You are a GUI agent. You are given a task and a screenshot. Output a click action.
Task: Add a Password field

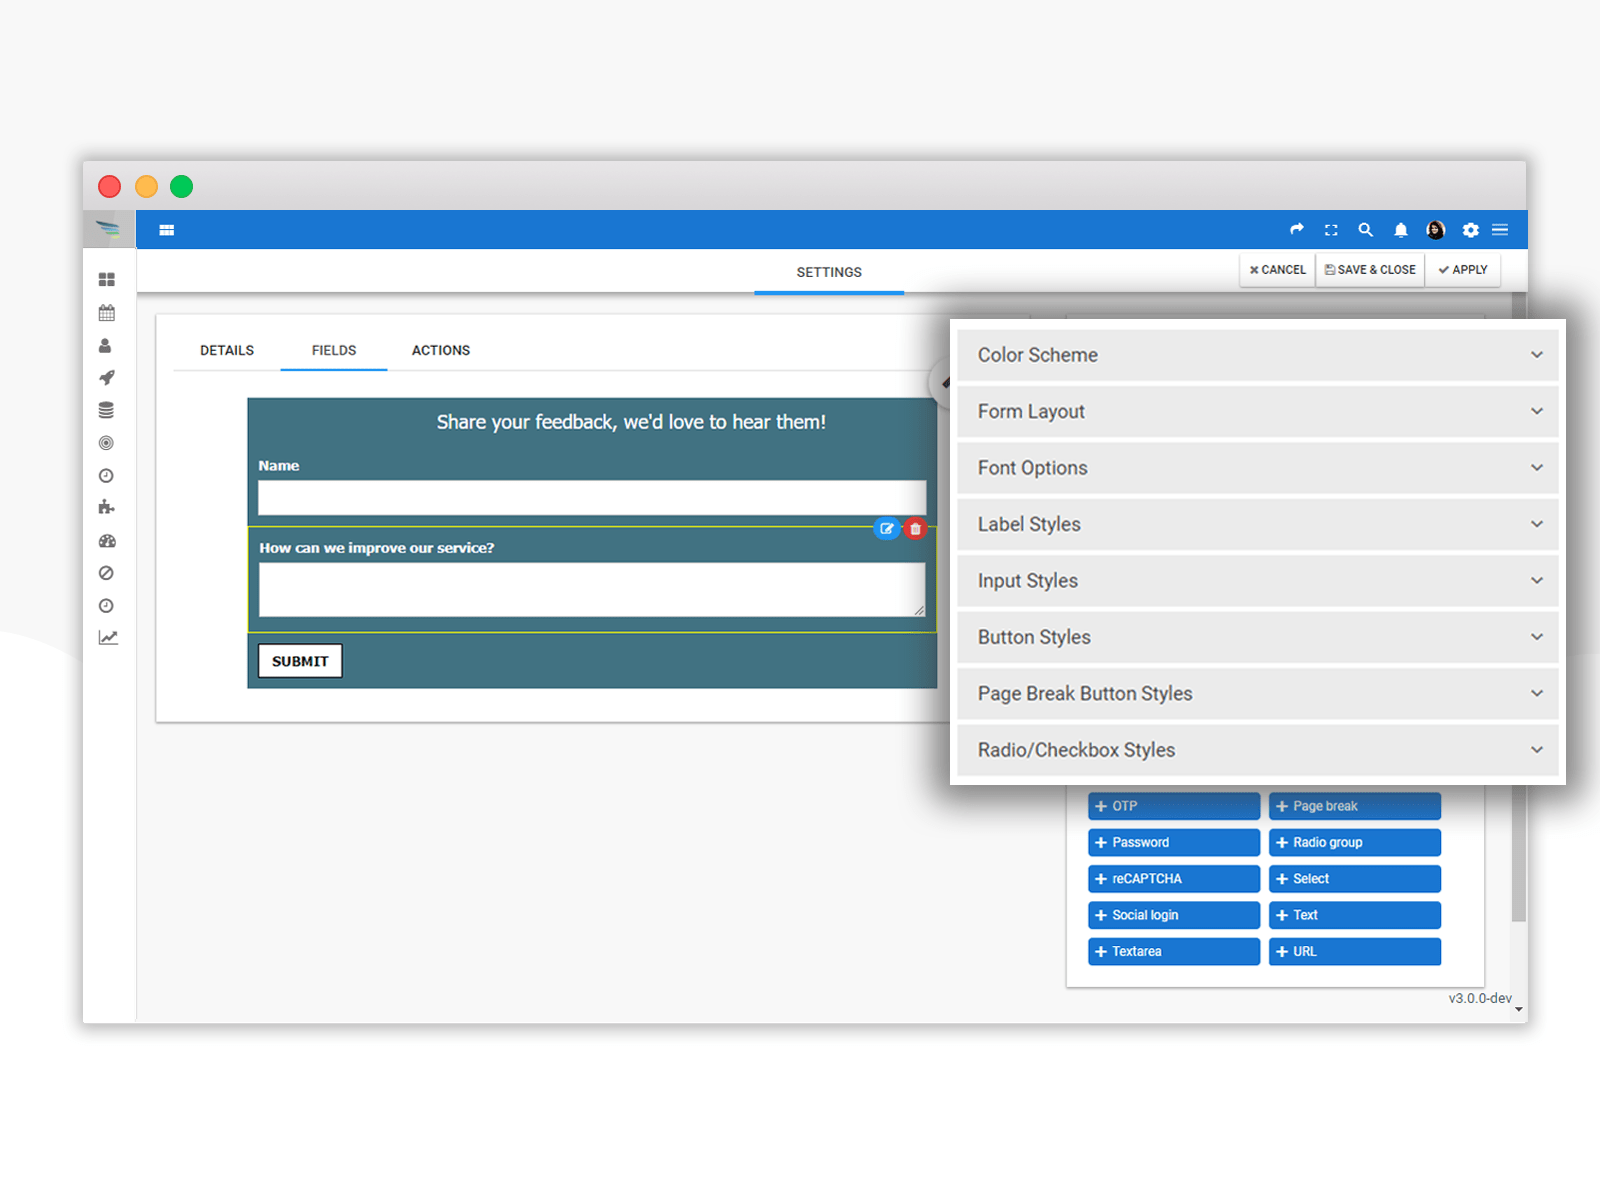1174,842
